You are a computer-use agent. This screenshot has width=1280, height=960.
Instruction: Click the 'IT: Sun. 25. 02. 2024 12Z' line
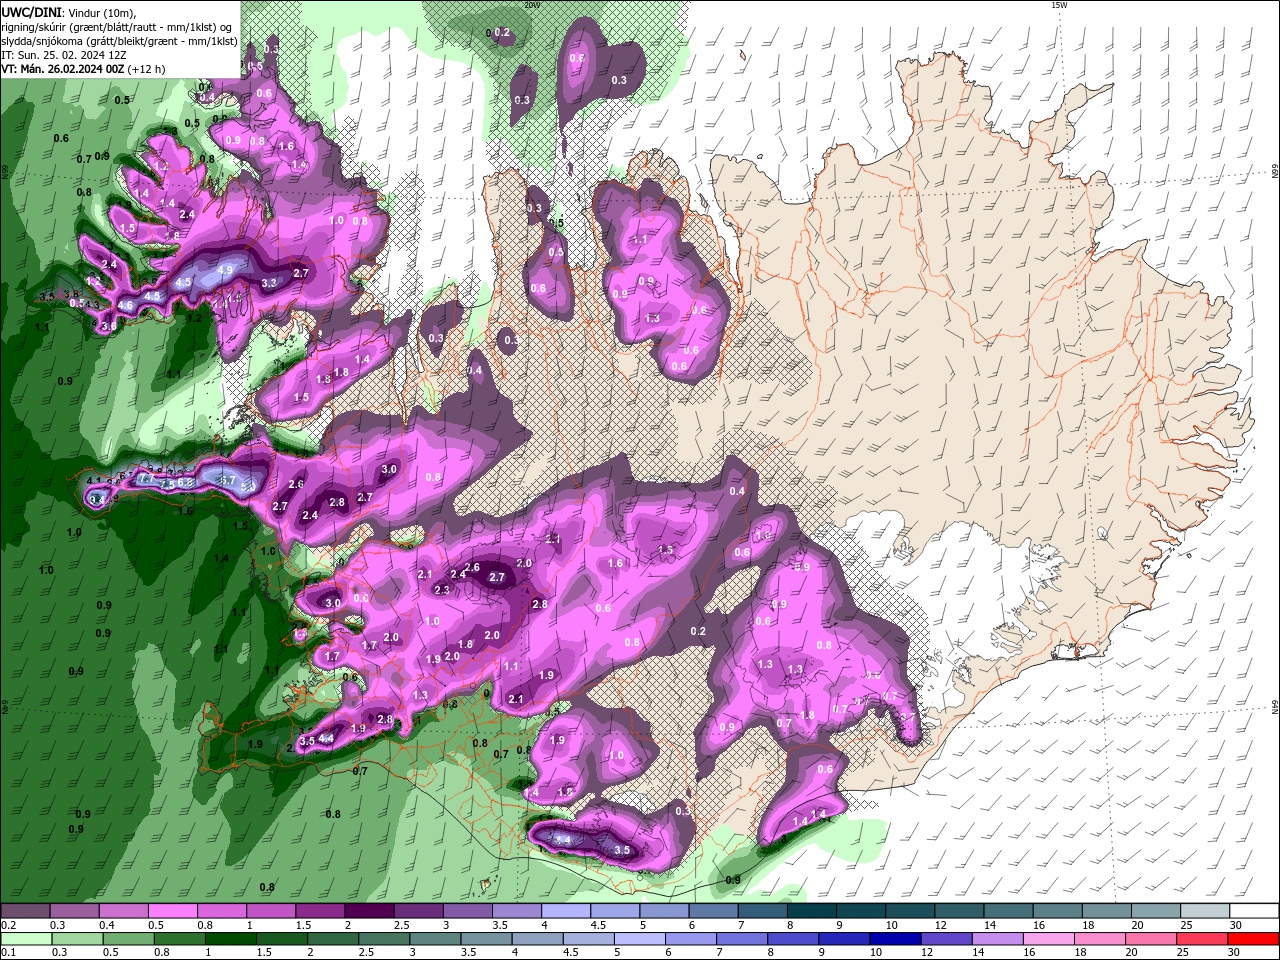coord(64,55)
